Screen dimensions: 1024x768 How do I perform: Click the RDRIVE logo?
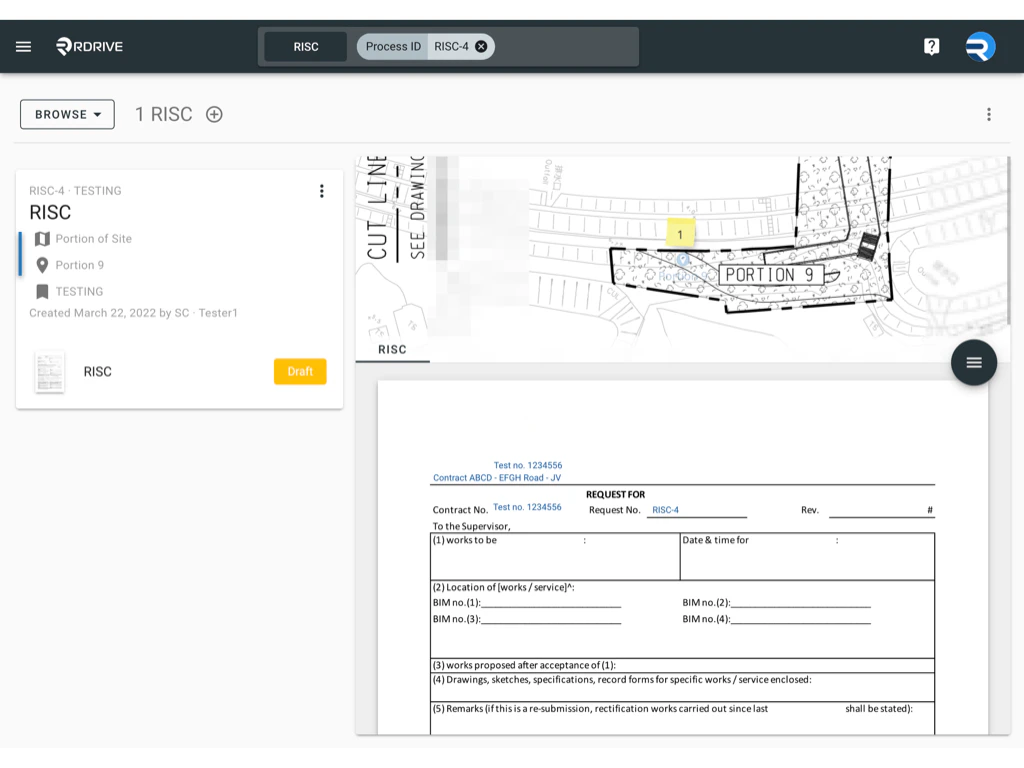(x=89, y=46)
